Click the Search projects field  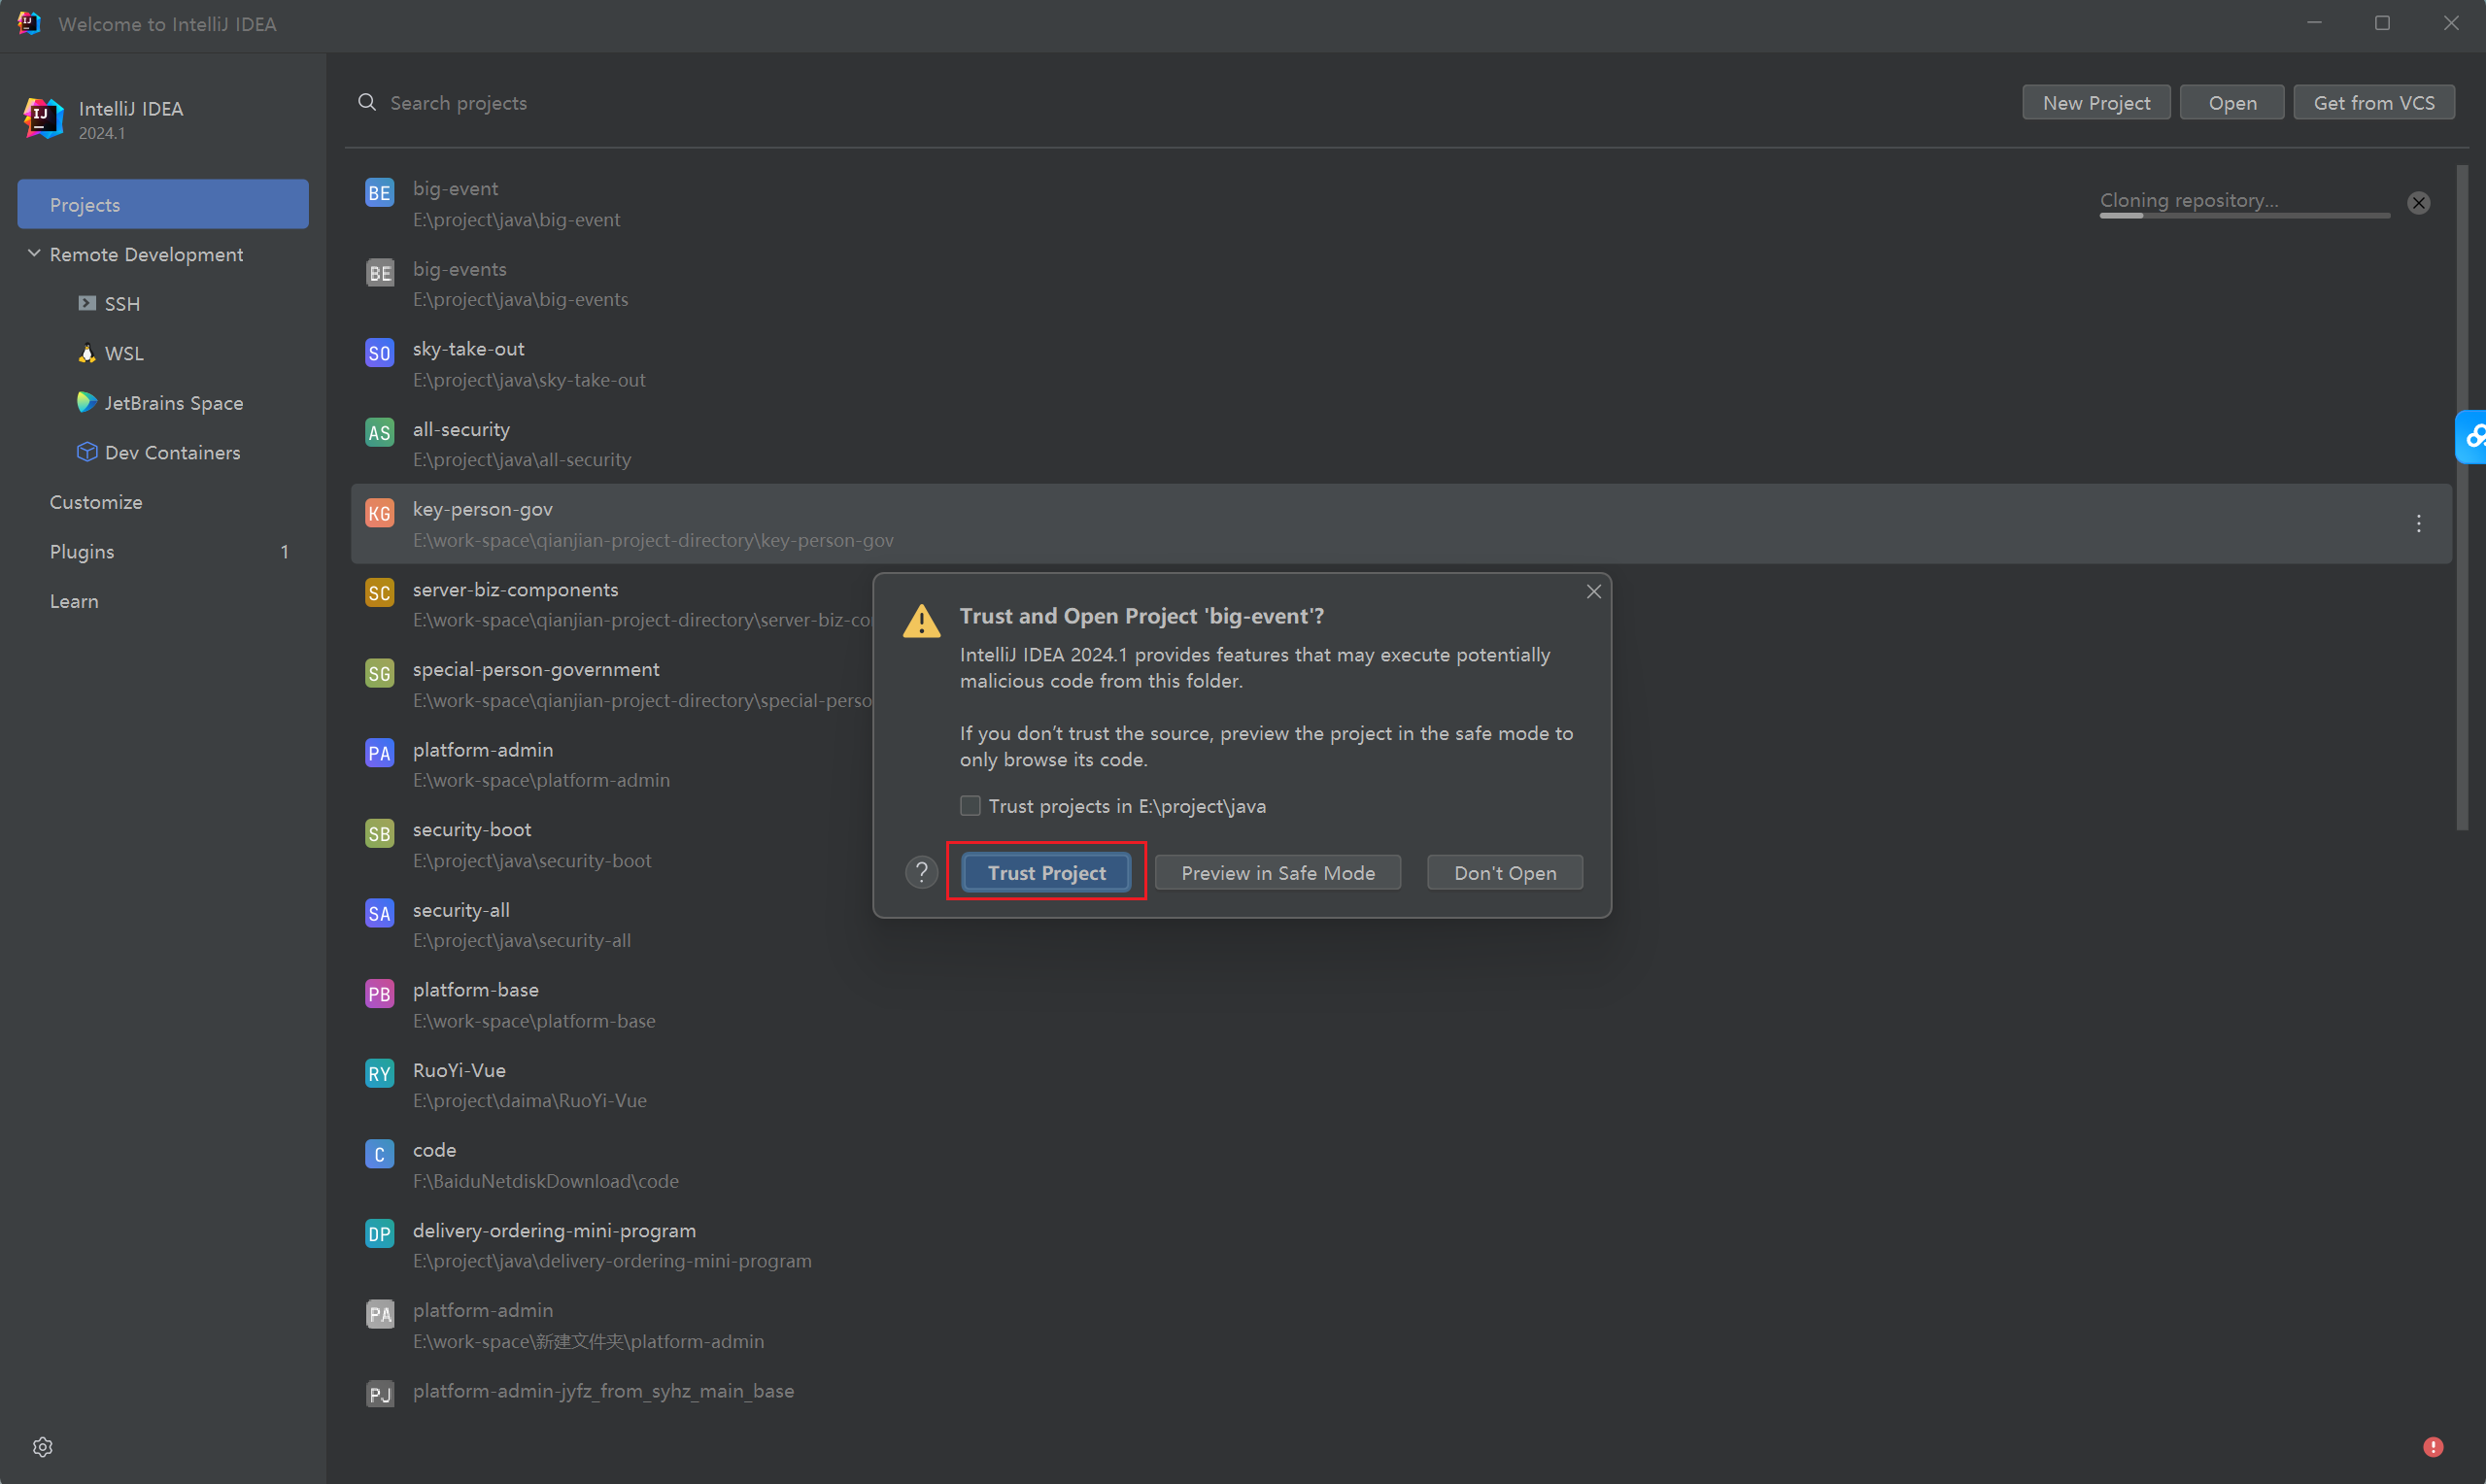coord(1180,102)
